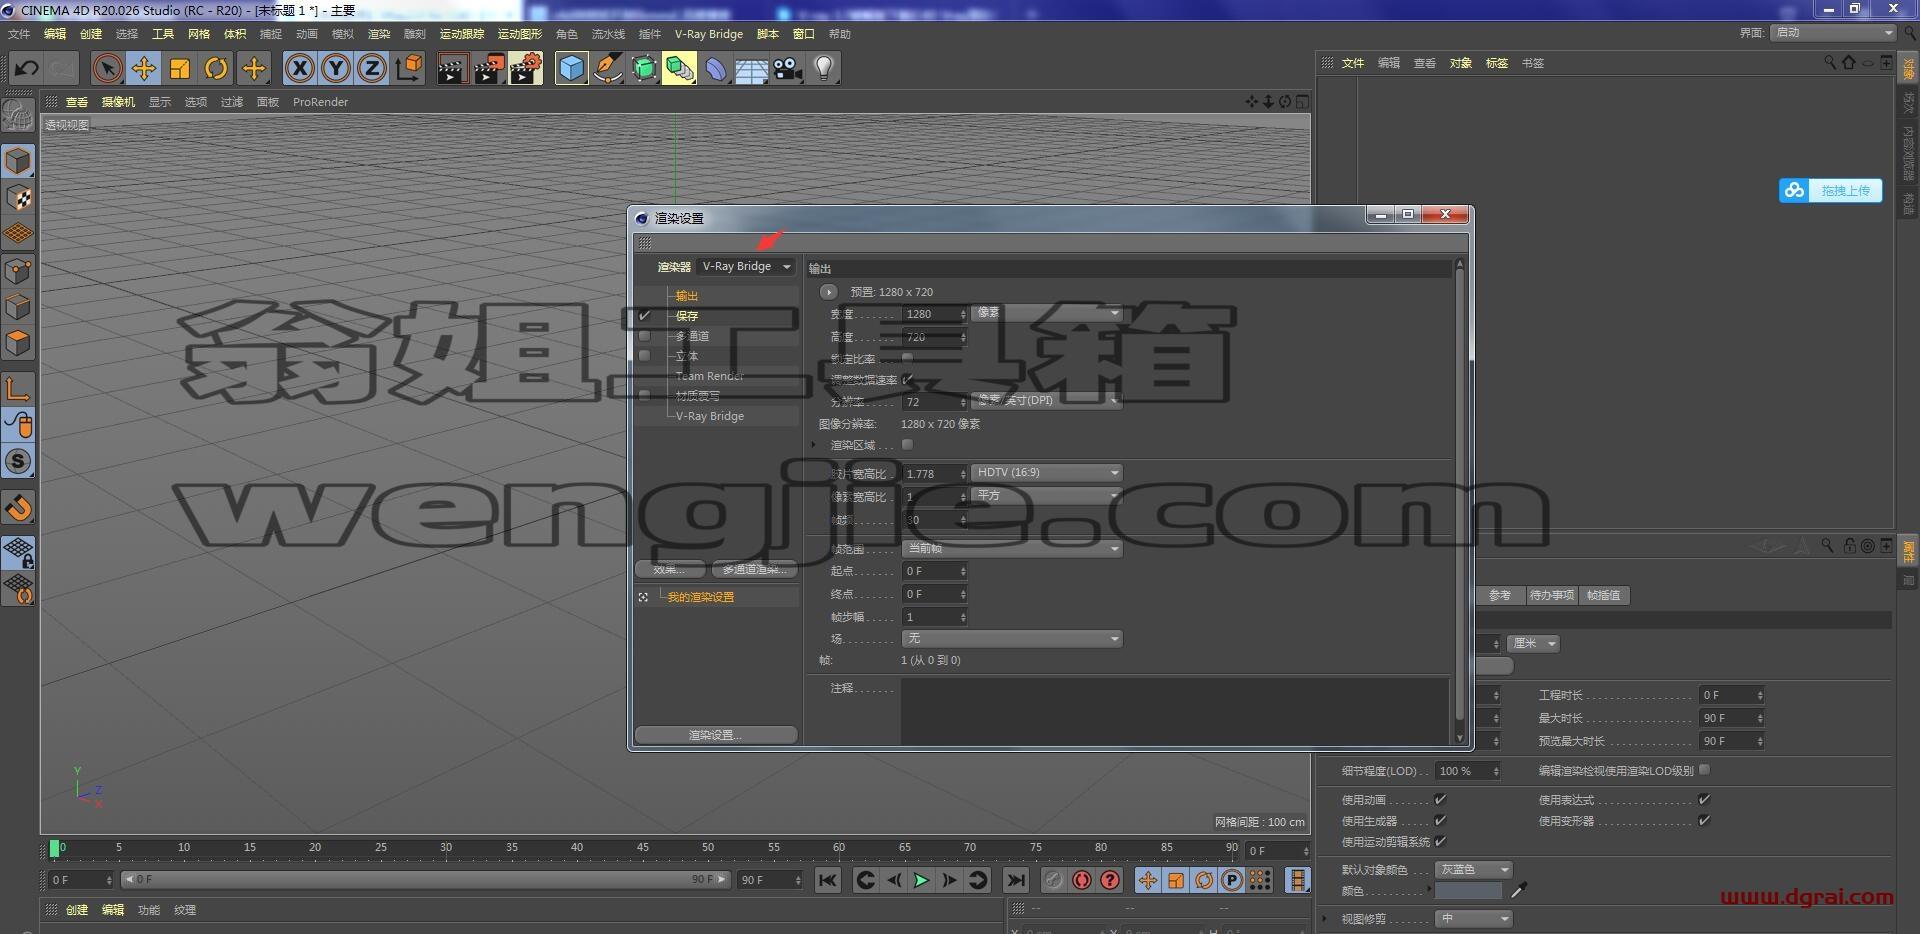1920x934 pixels.
Task: Open the 文件 menu in main menu bar
Action: [19, 34]
